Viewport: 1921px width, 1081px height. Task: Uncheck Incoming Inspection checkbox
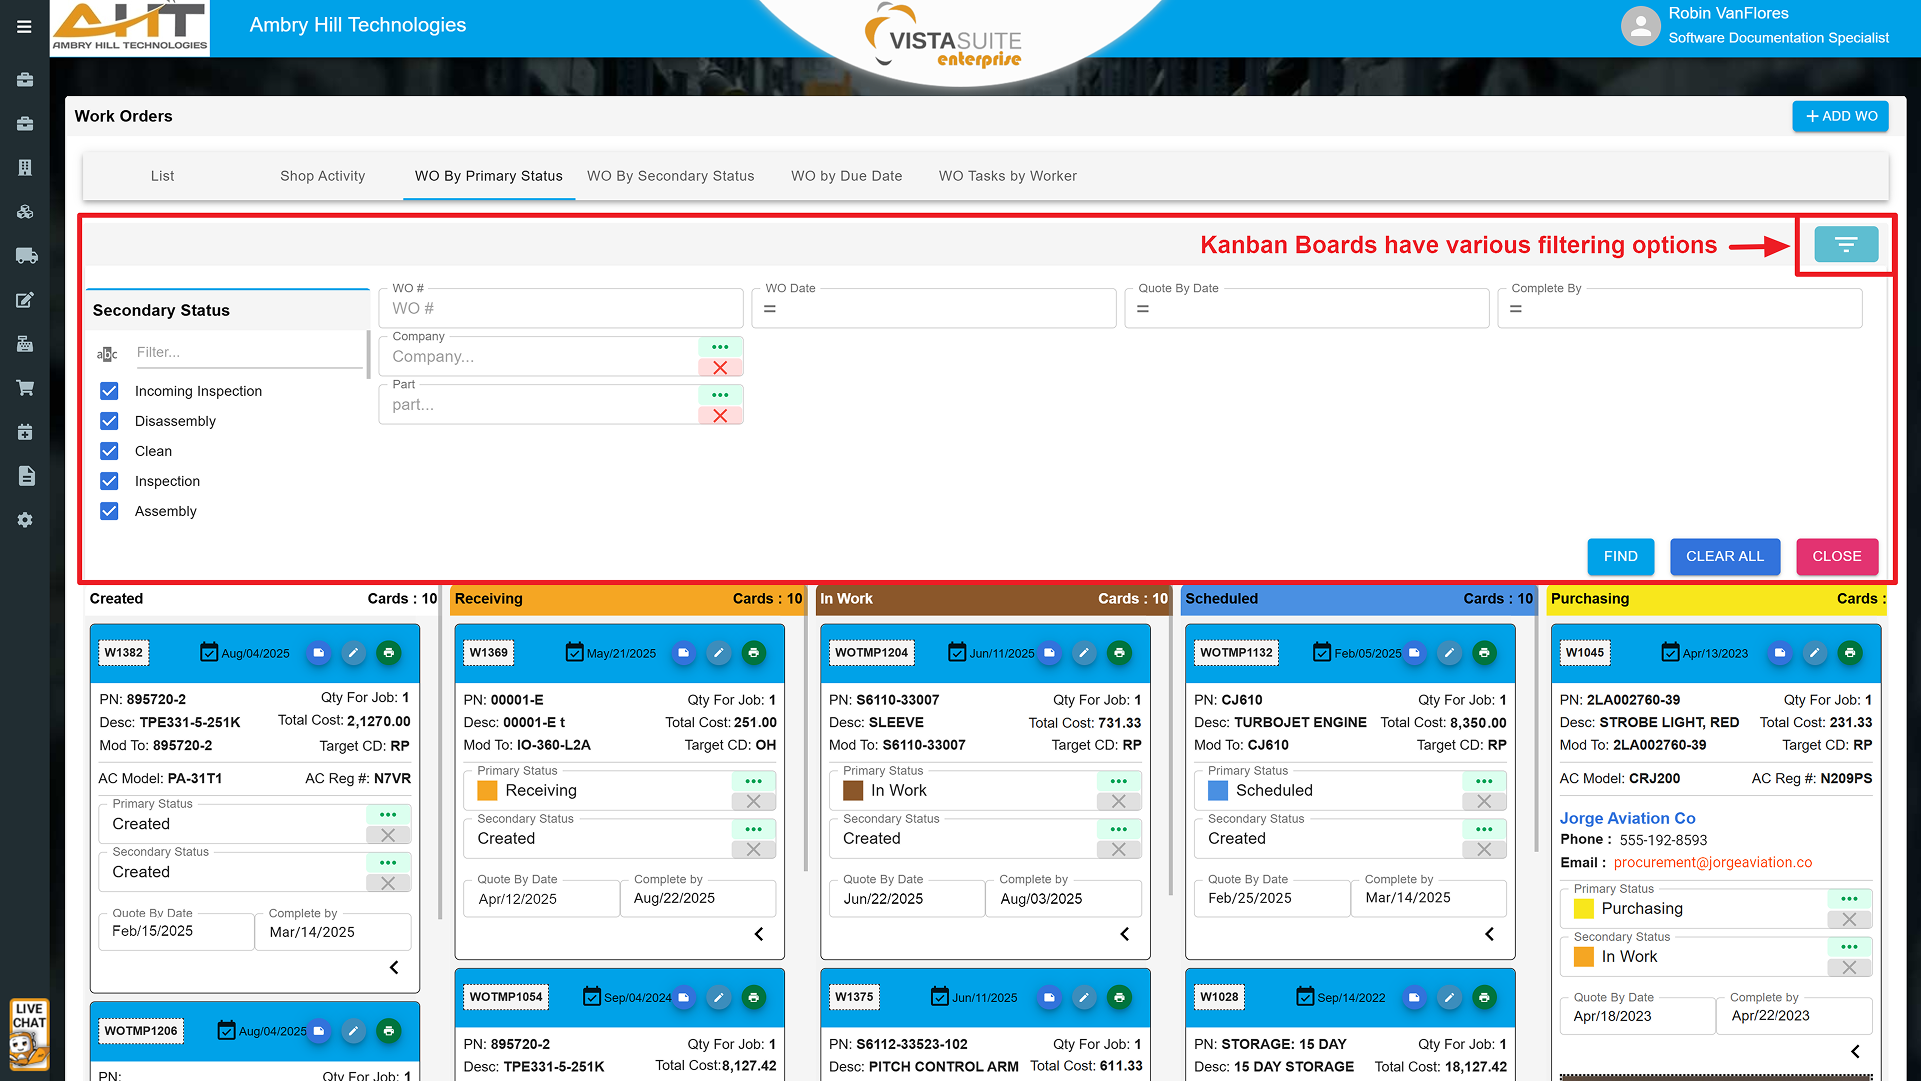[x=110, y=391]
